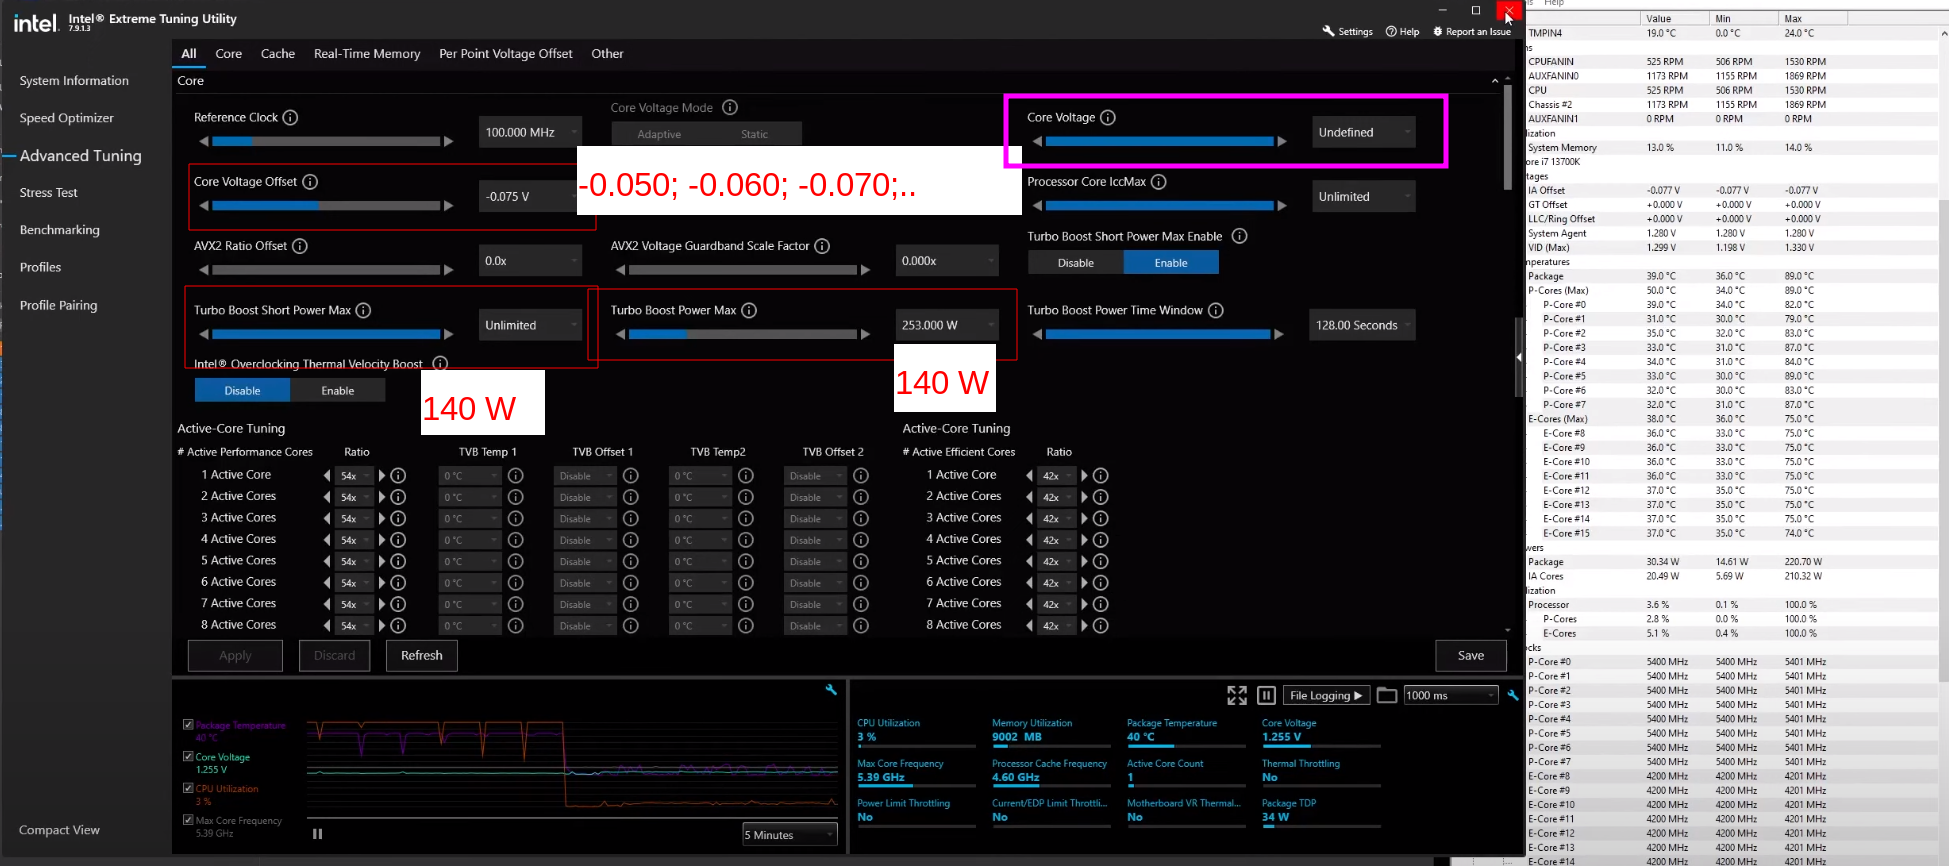Toggle the Core Voltage graph checkbox
The width and height of the screenshot is (1949, 866).
(x=188, y=756)
